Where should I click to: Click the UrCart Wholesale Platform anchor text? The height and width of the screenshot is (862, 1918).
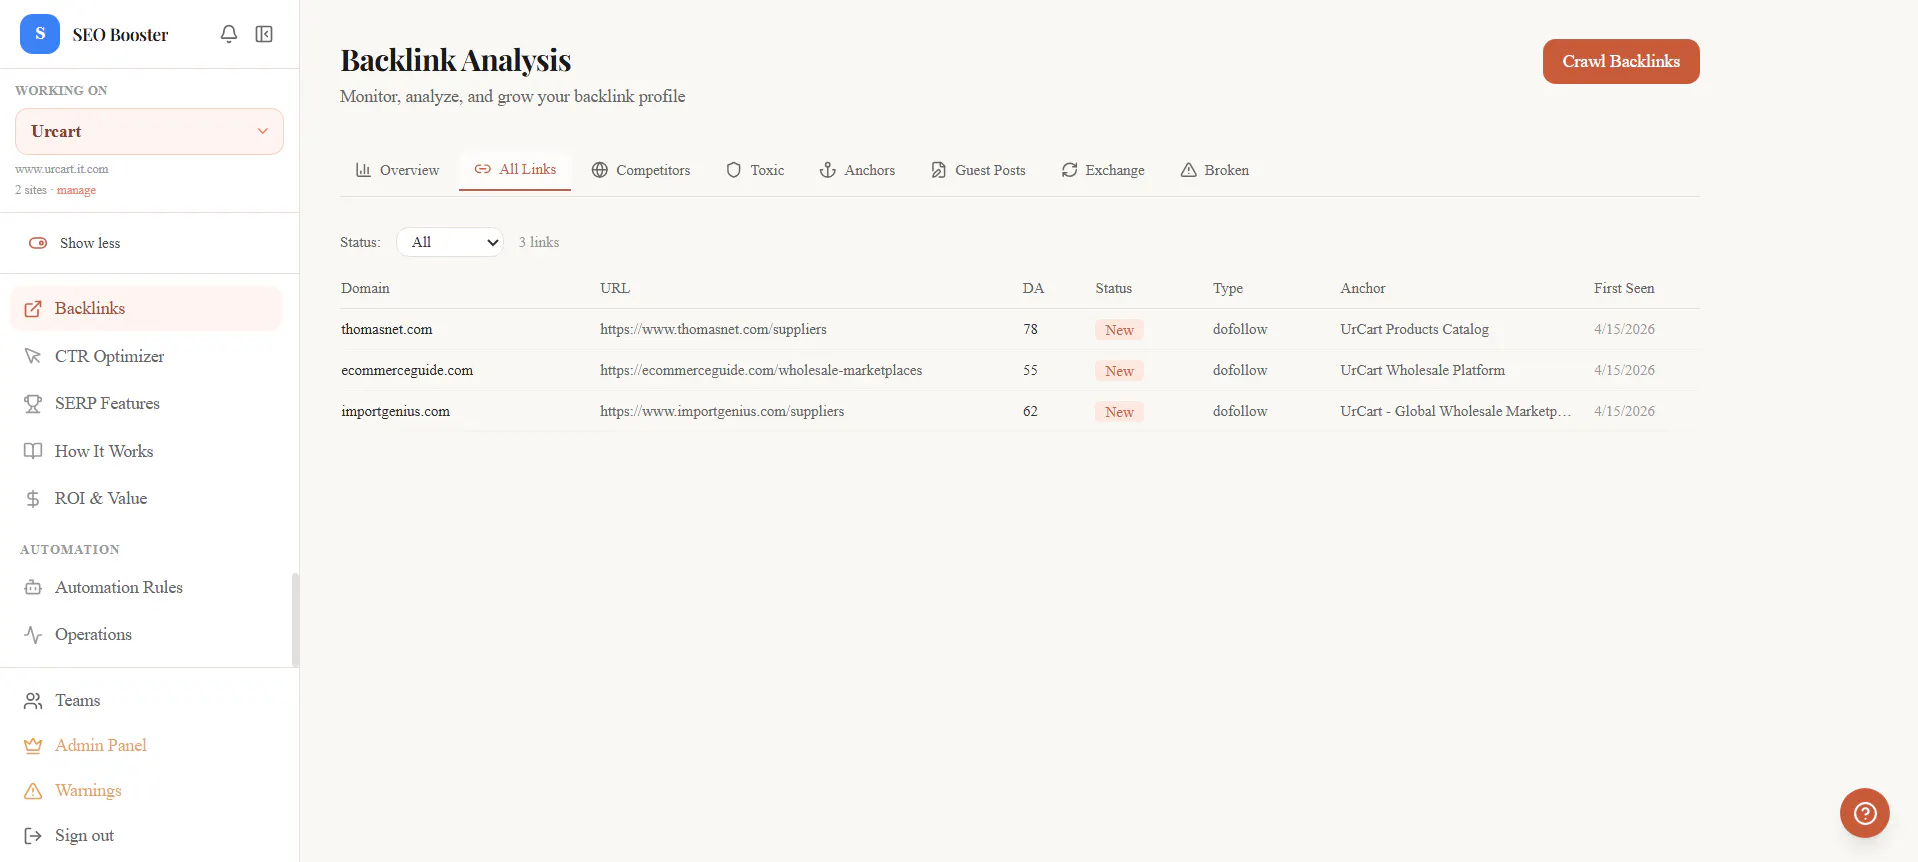[x=1422, y=370]
